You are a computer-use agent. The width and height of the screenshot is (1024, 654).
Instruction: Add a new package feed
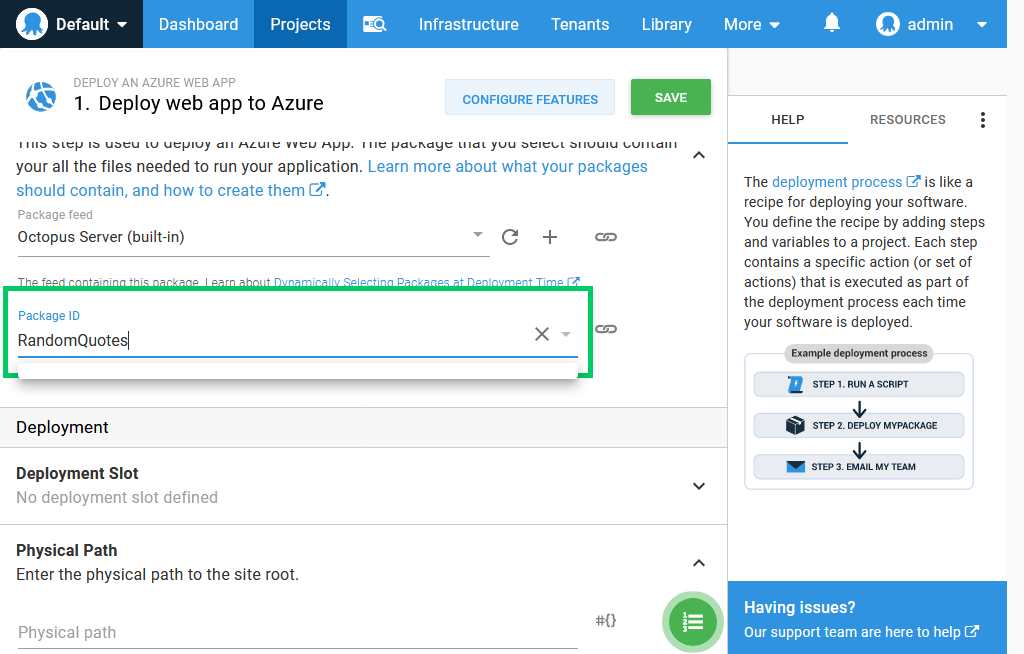[x=550, y=237]
